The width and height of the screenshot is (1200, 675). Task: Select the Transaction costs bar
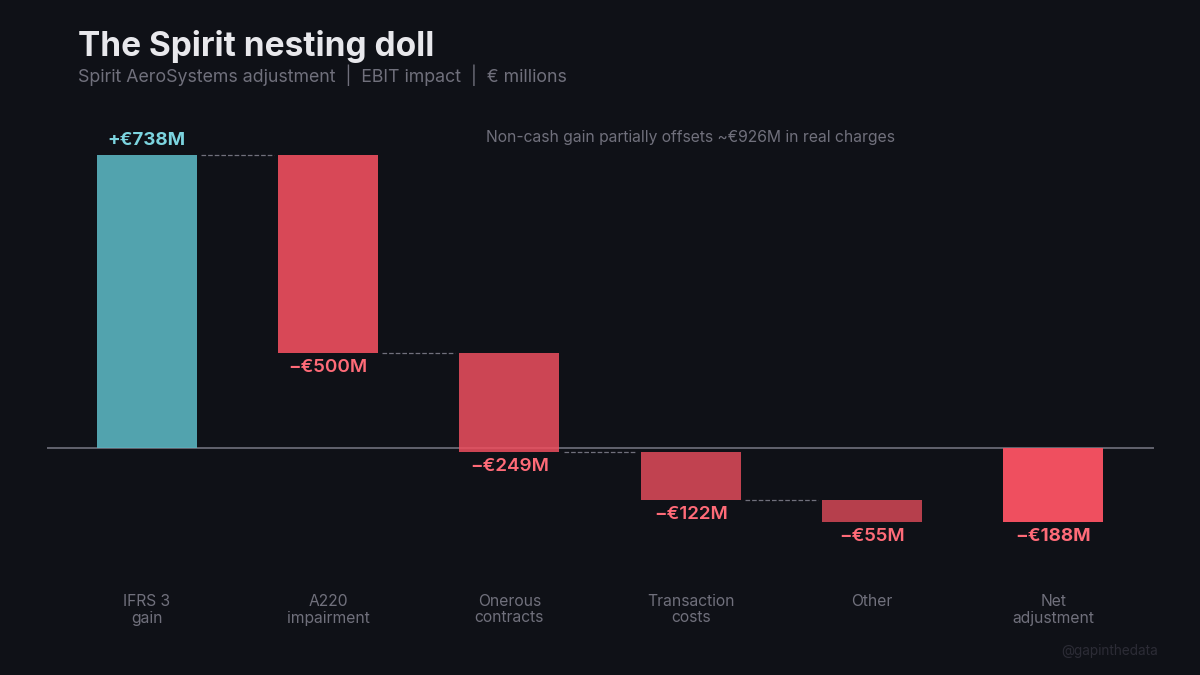[691, 476]
